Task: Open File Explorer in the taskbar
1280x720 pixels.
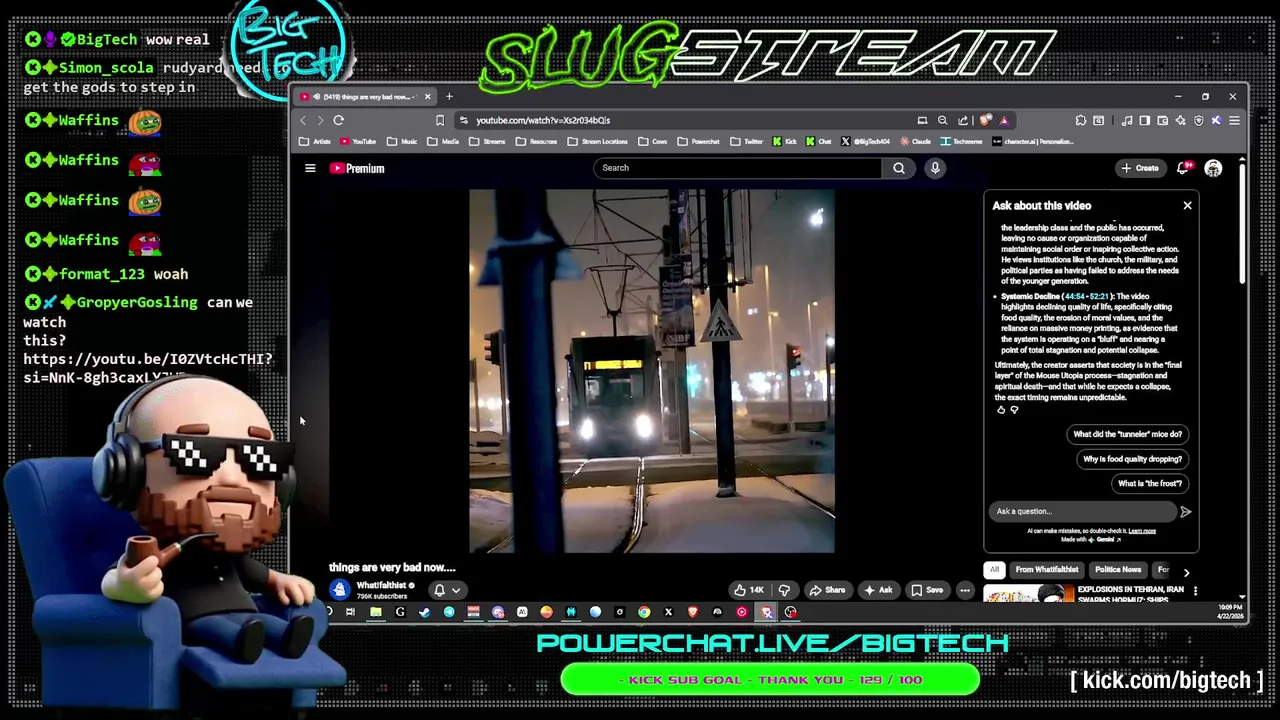Action: 375,612
